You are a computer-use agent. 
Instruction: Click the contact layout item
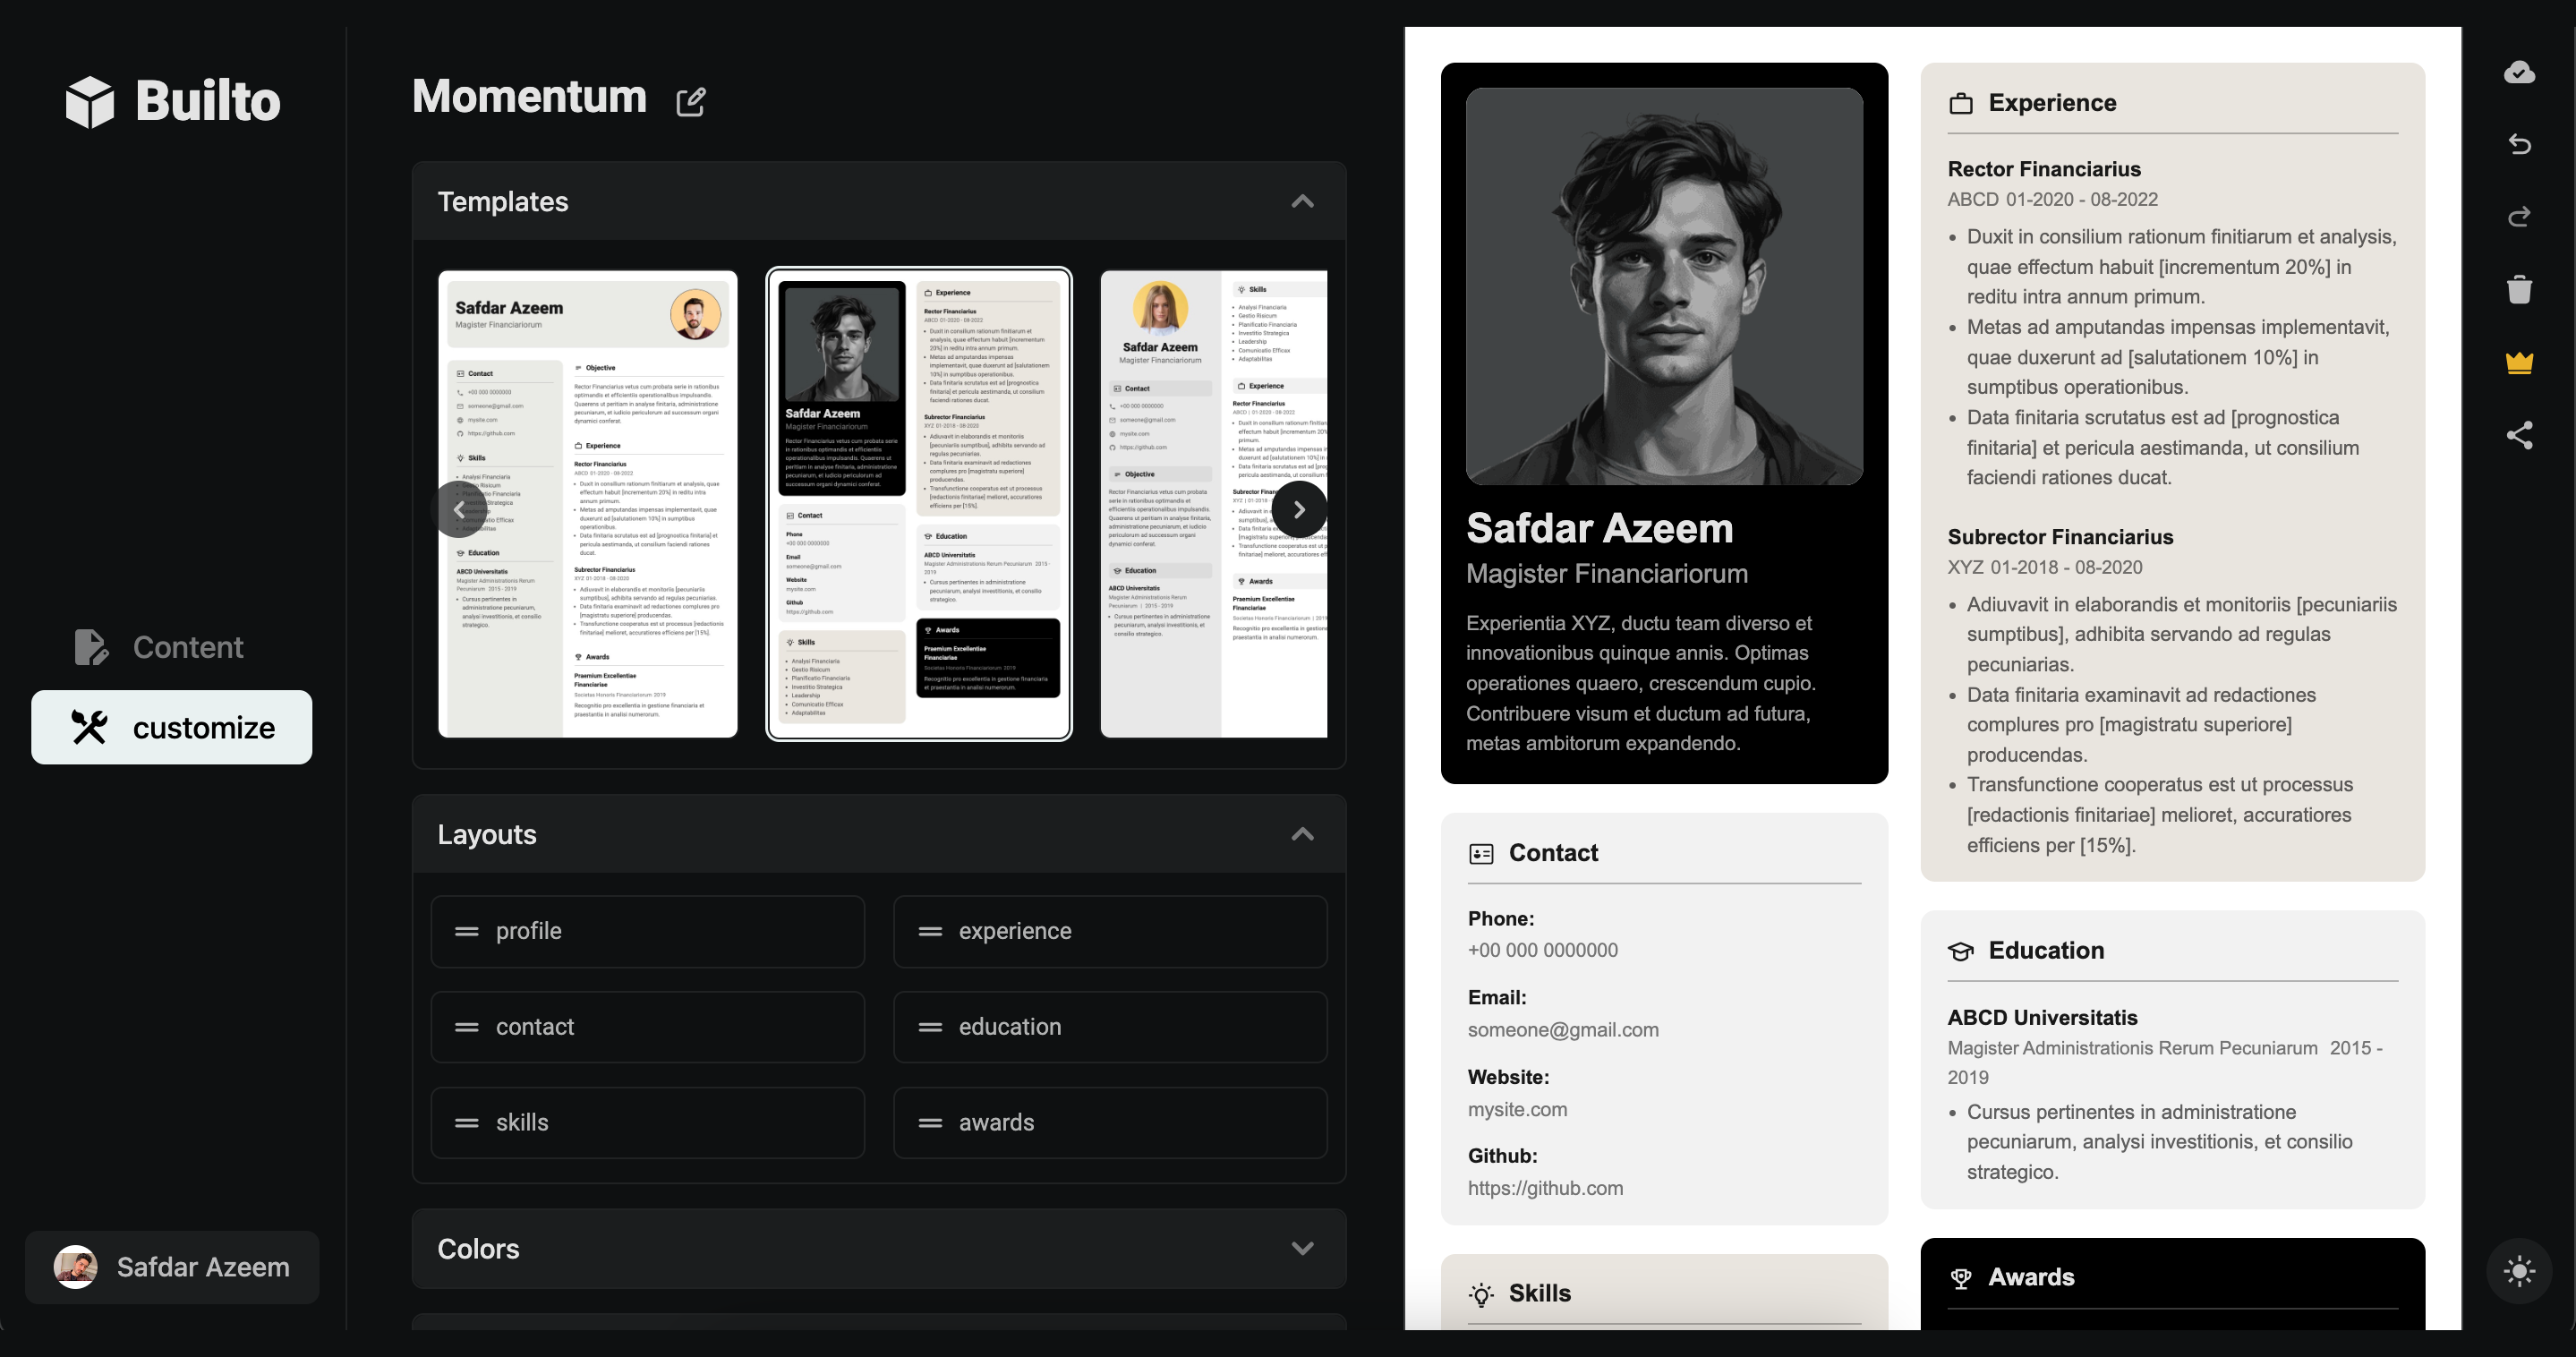click(x=647, y=1027)
